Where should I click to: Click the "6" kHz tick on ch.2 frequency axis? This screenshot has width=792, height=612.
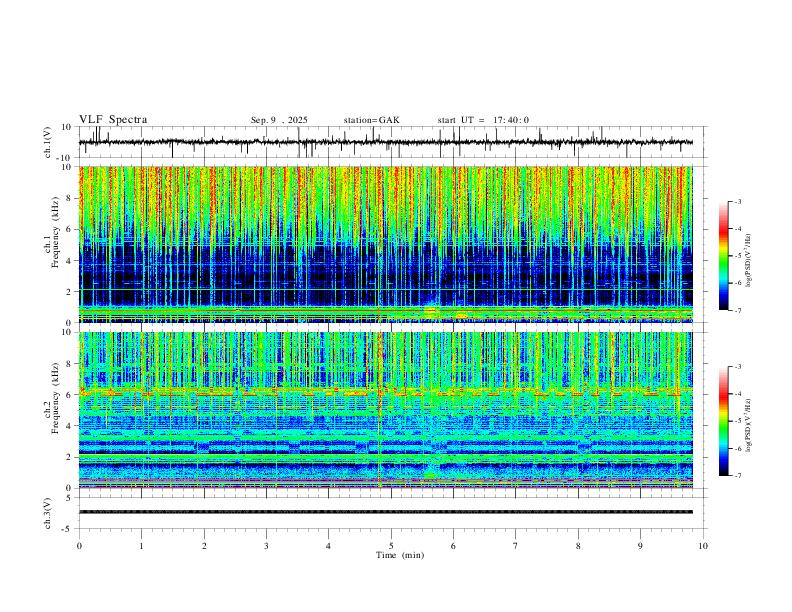tap(69, 395)
